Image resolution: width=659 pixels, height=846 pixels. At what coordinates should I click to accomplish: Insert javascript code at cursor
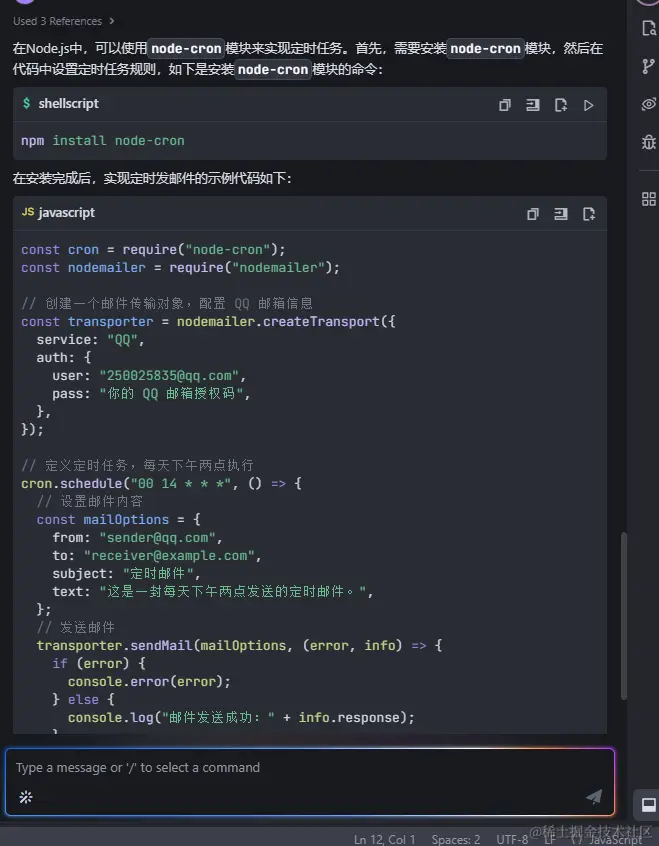point(561,214)
